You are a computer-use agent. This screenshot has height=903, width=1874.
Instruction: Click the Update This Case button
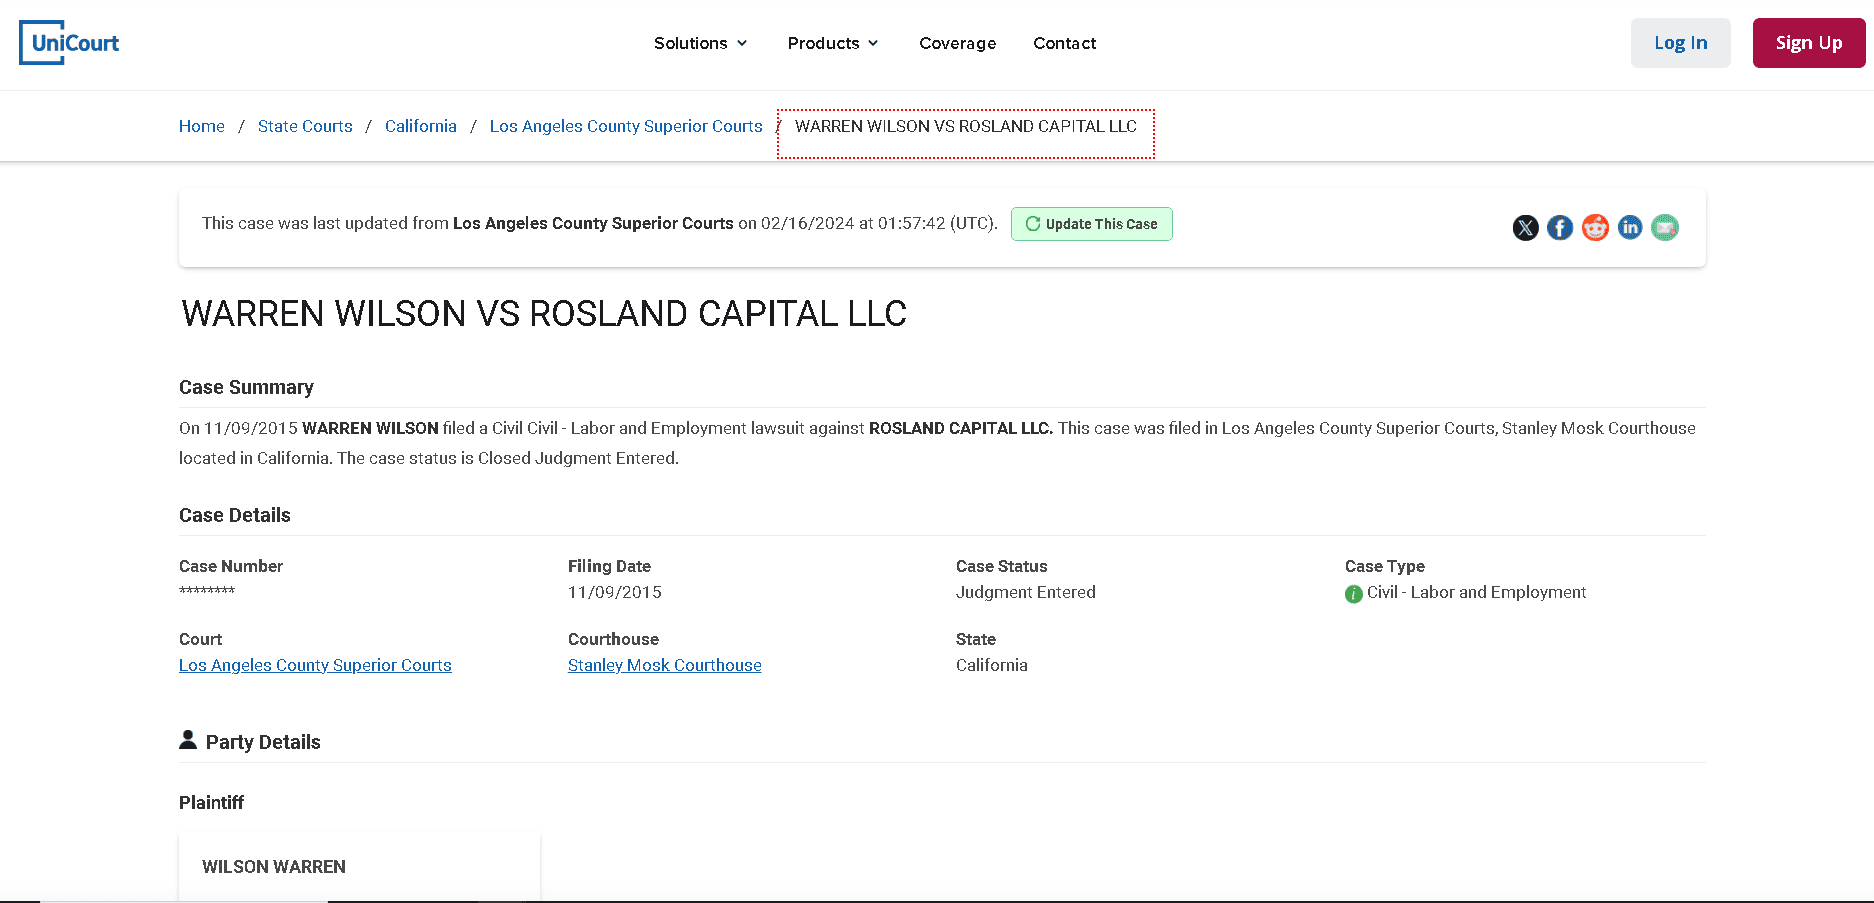point(1091,224)
